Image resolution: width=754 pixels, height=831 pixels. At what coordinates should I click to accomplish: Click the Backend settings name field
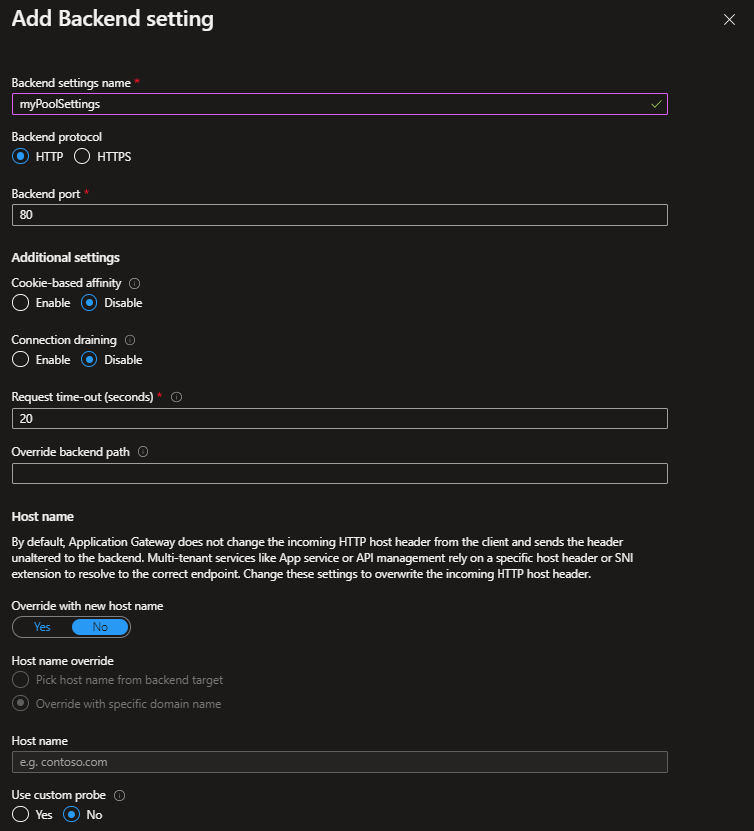[339, 103]
